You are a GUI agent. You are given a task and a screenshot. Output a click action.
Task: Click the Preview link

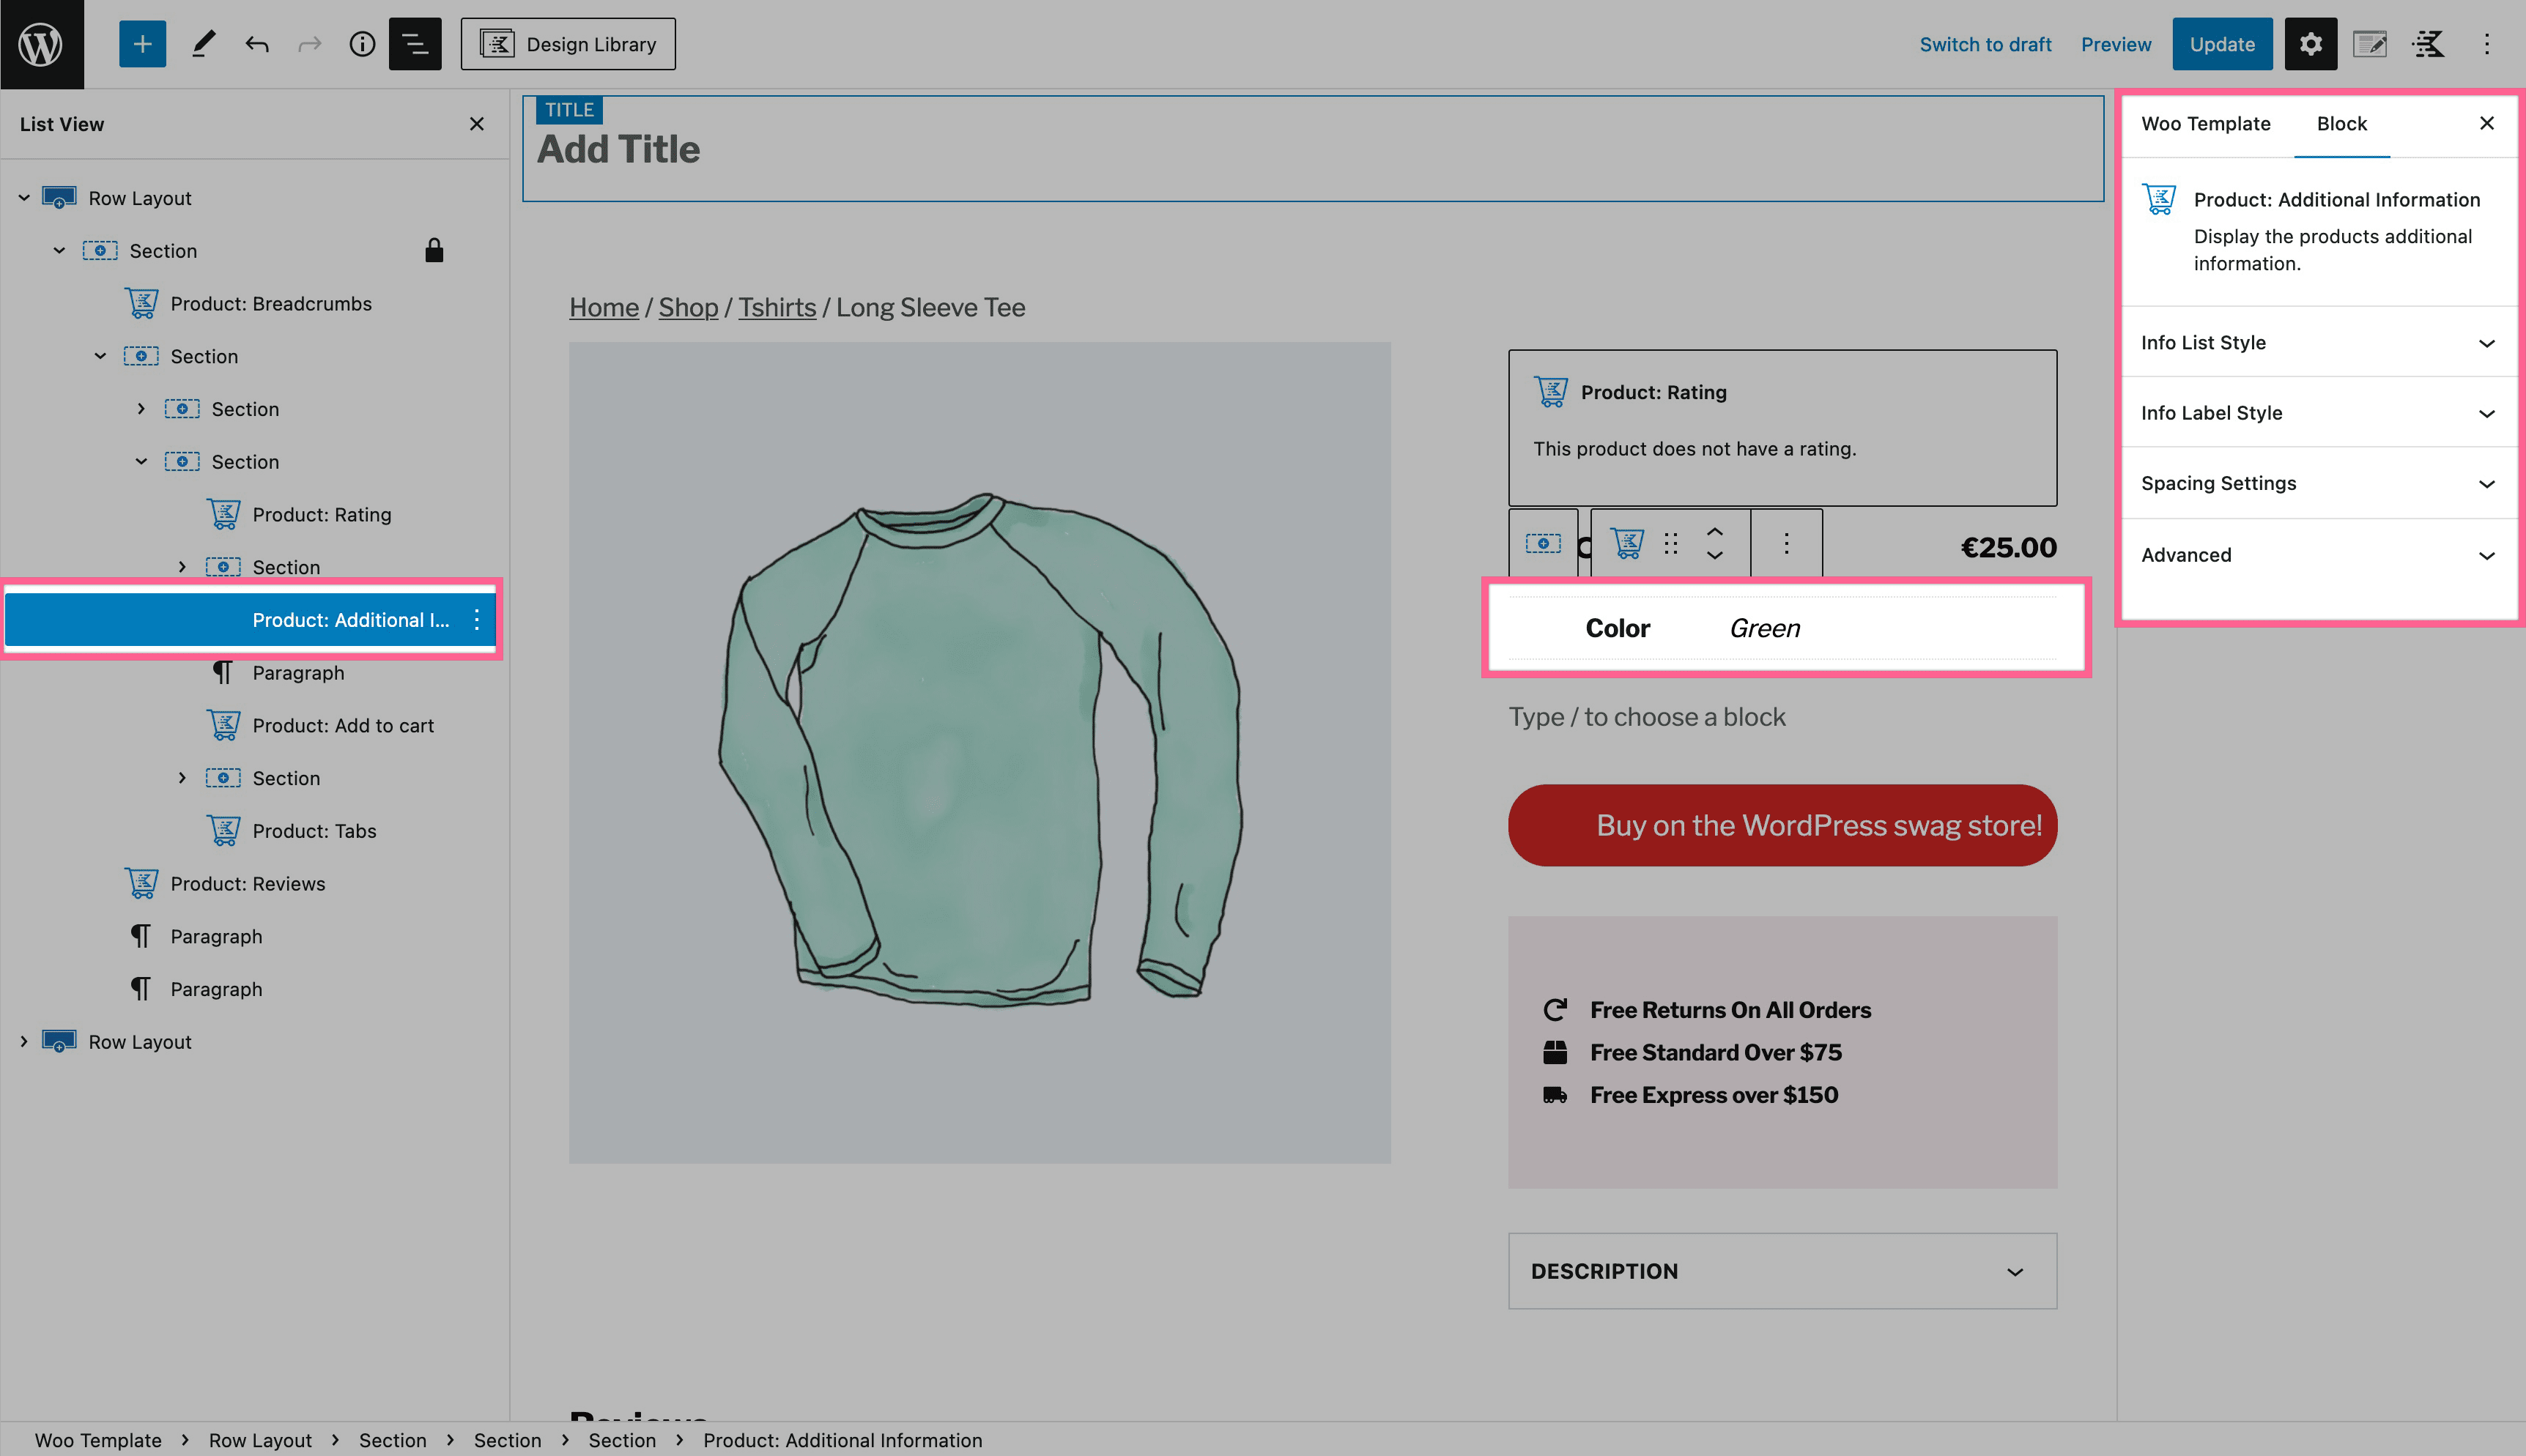[x=2116, y=44]
